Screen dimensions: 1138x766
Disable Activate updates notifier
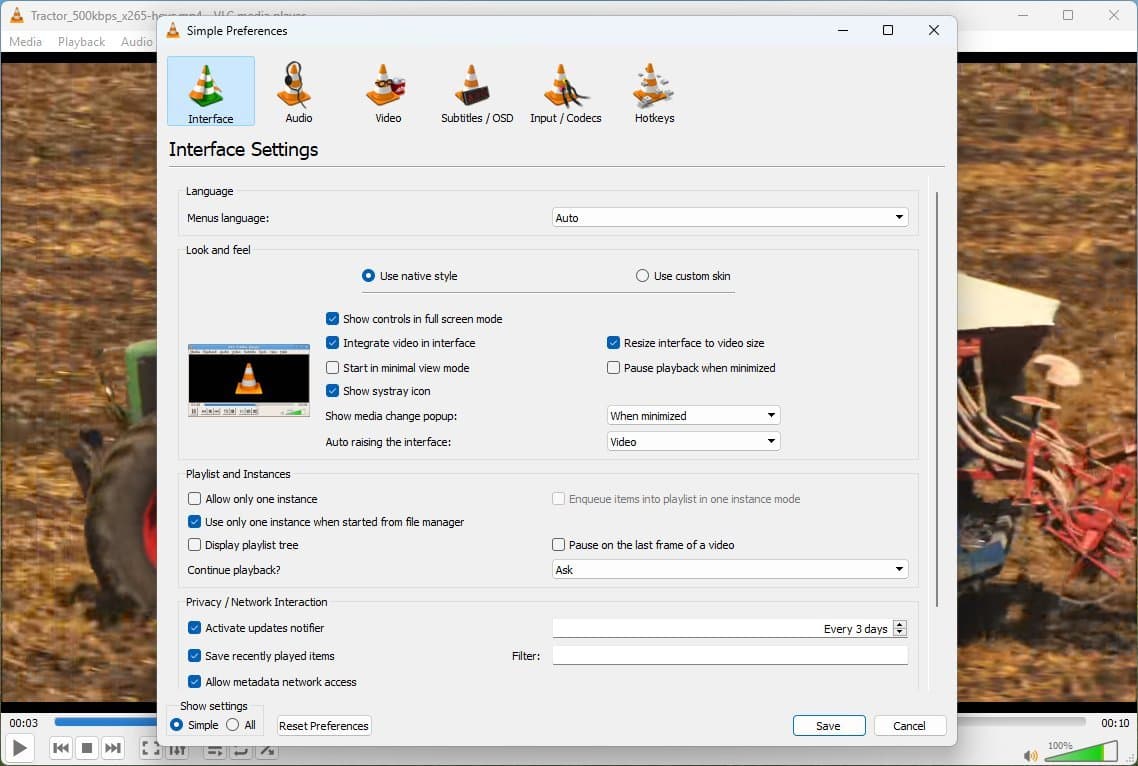(194, 627)
